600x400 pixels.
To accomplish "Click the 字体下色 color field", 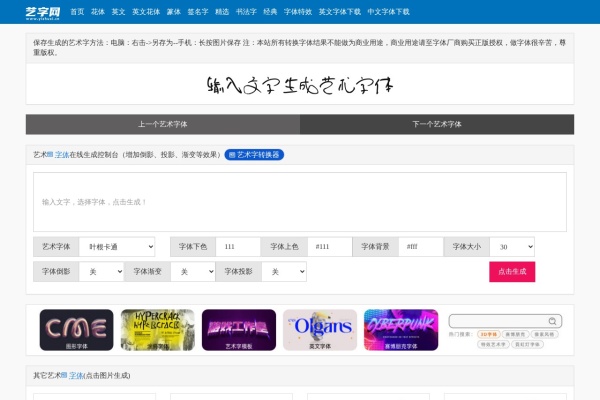I will point(238,247).
